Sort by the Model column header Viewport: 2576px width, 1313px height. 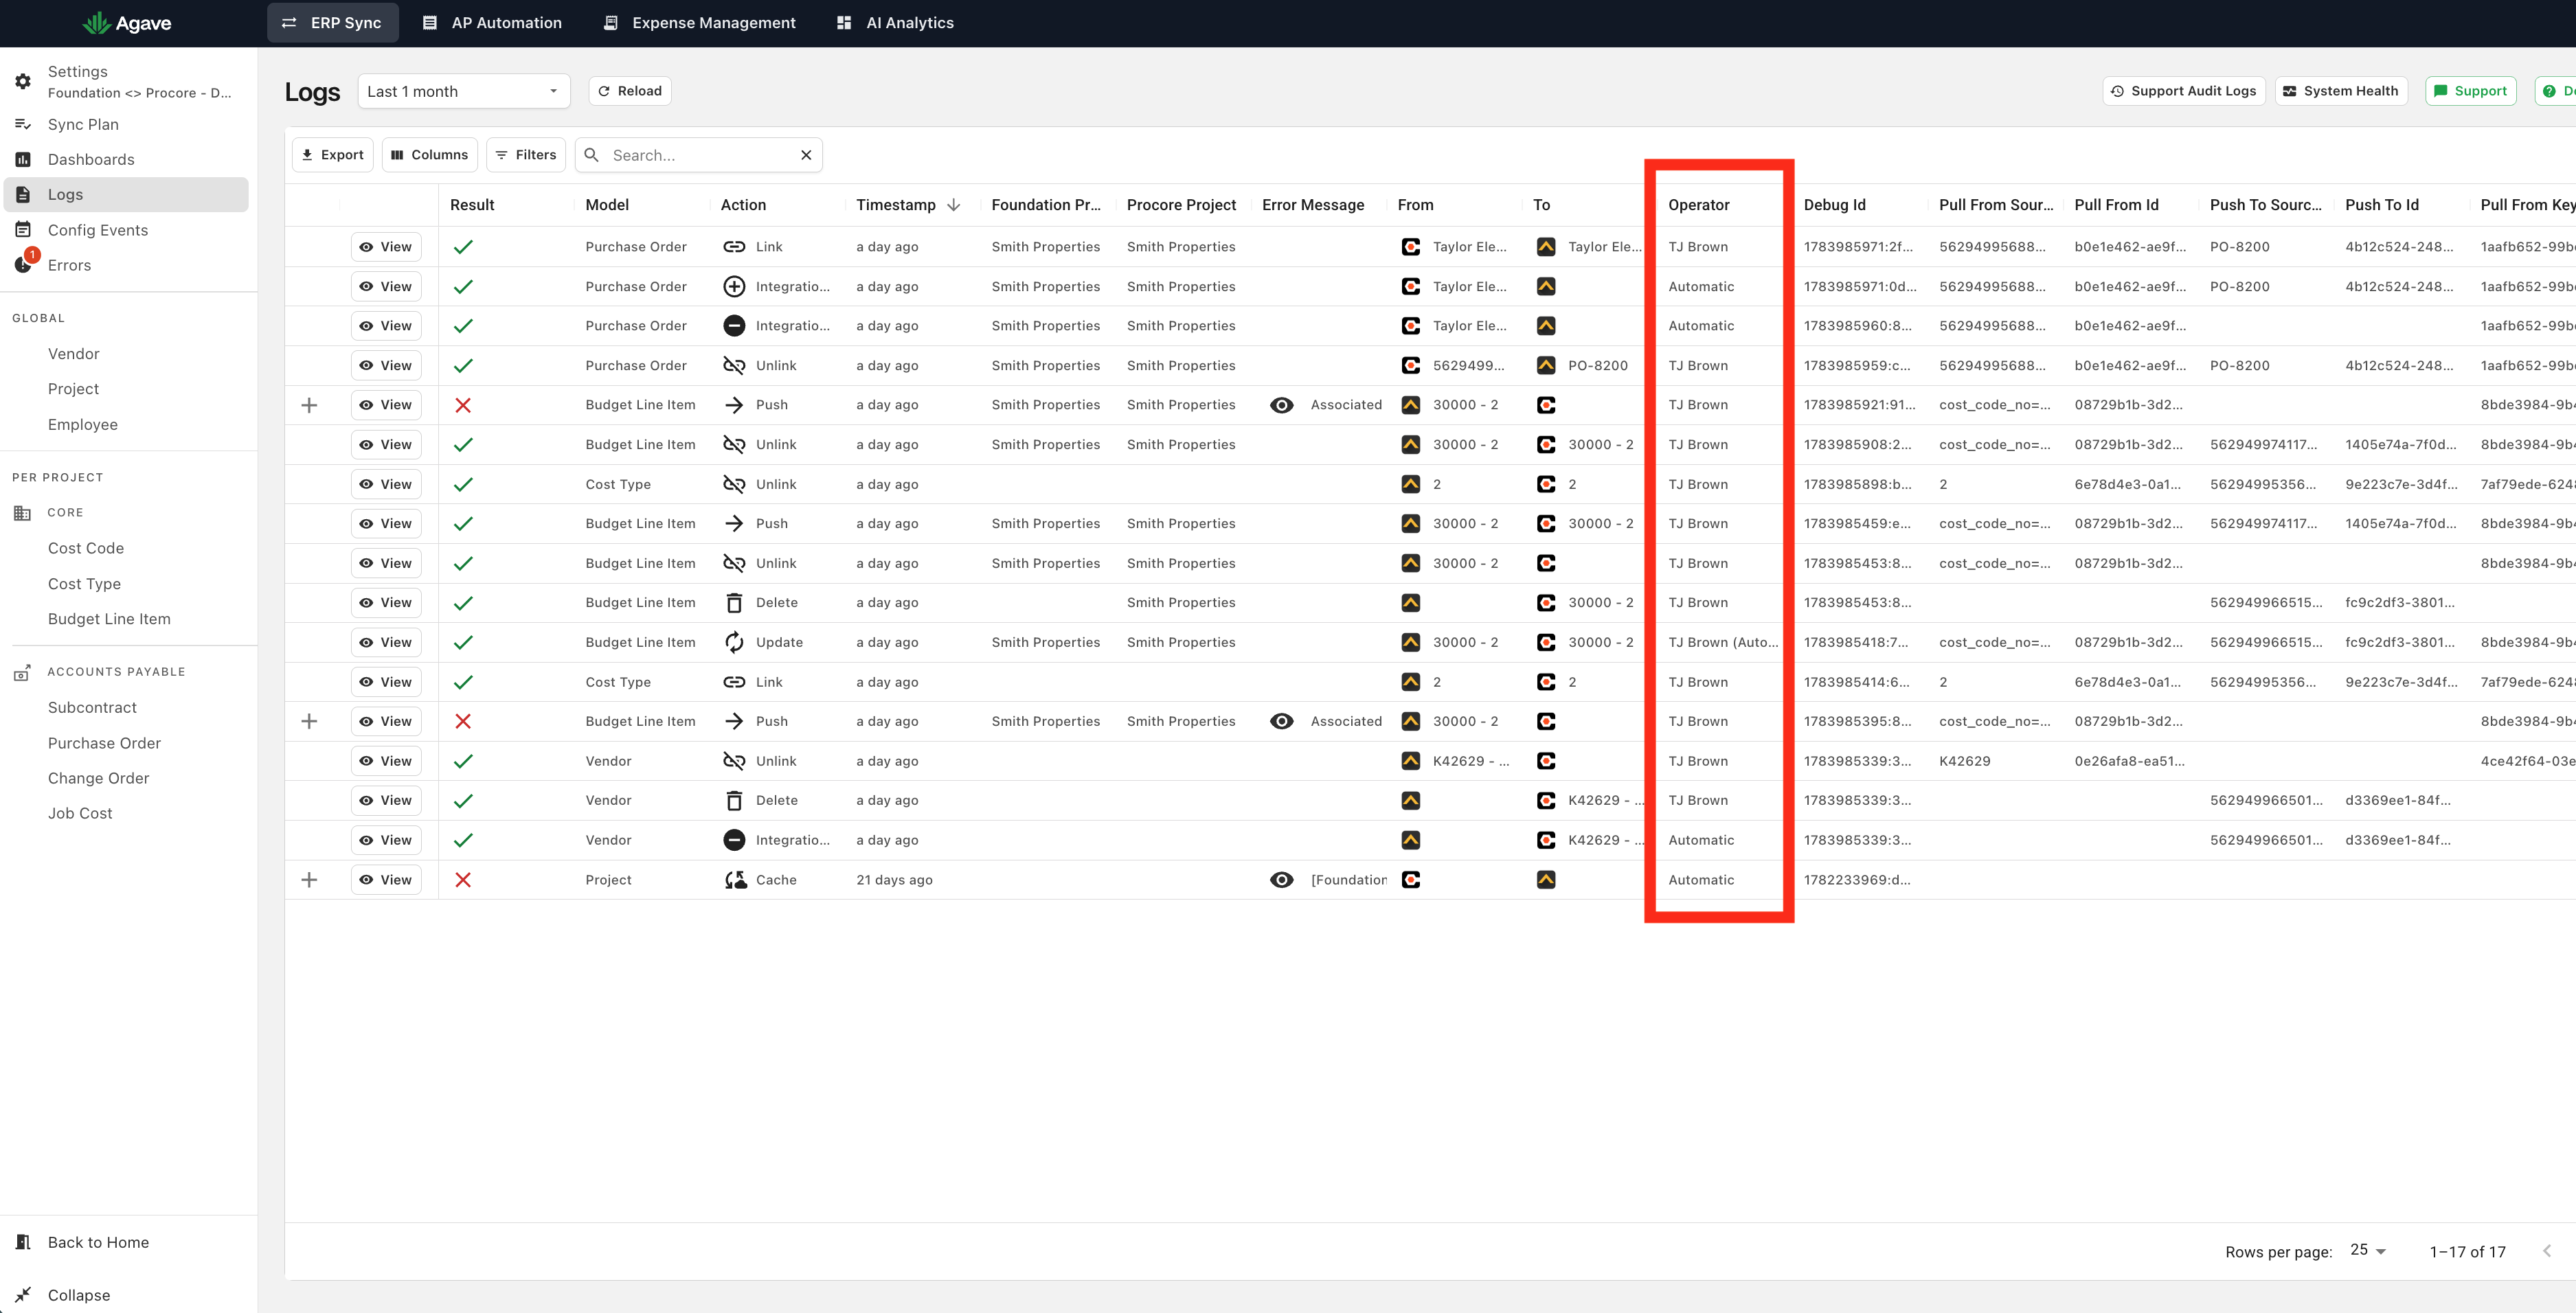[x=607, y=205]
